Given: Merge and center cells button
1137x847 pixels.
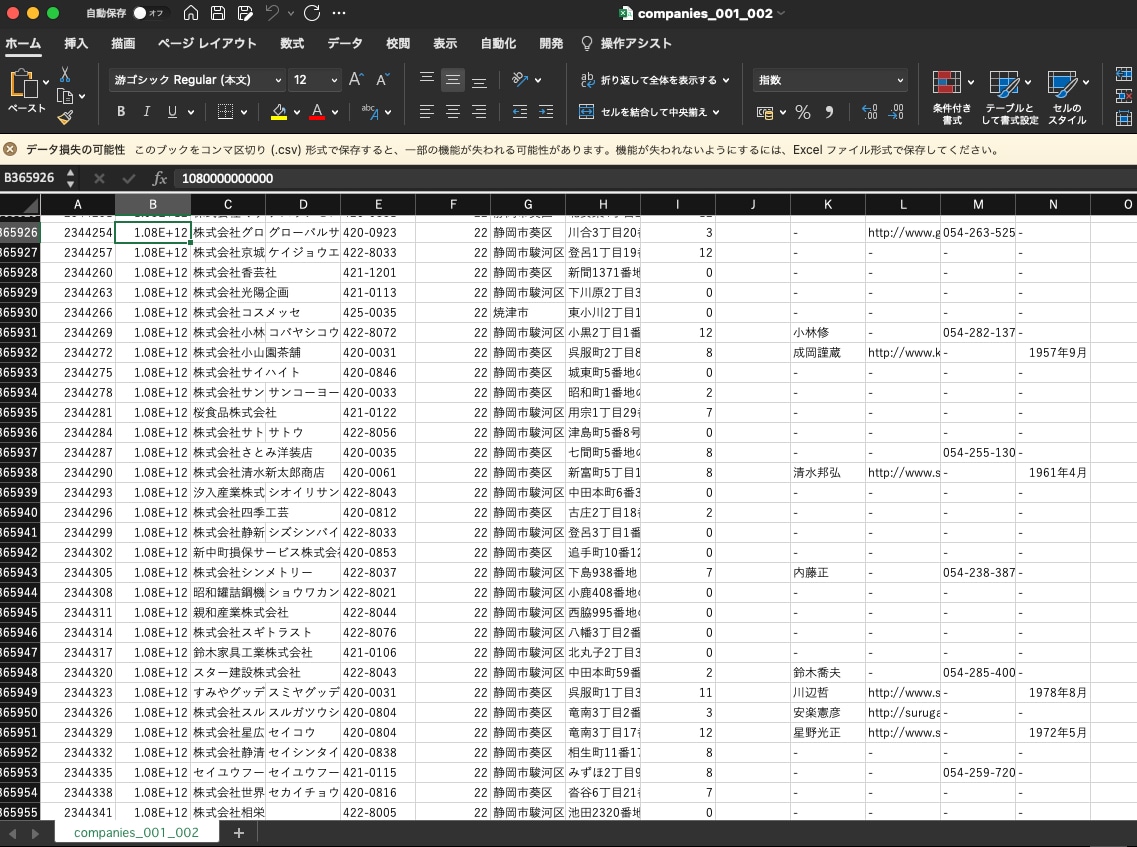Looking at the screenshot, I should pos(643,112).
